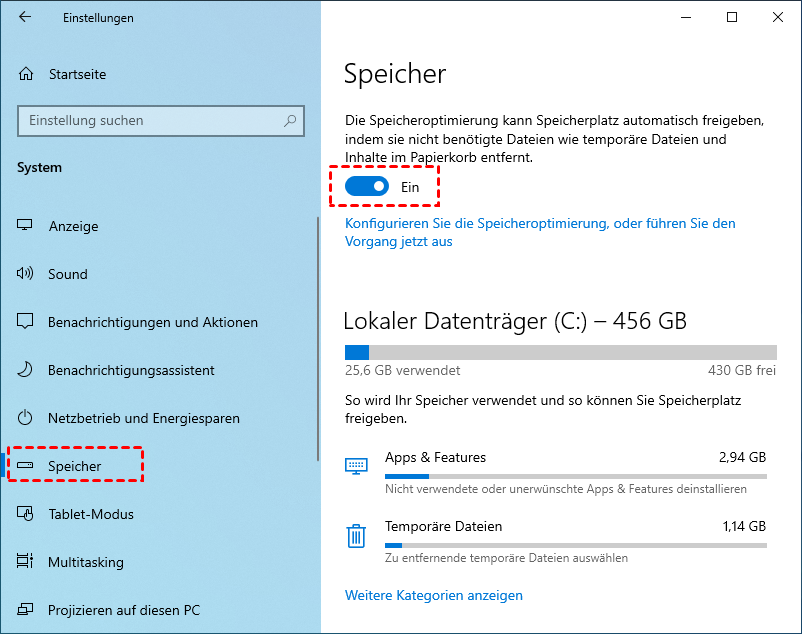Click the search magnifier icon
This screenshot has width=802, height=634.
pyautogui.click(x=290, y=121)
